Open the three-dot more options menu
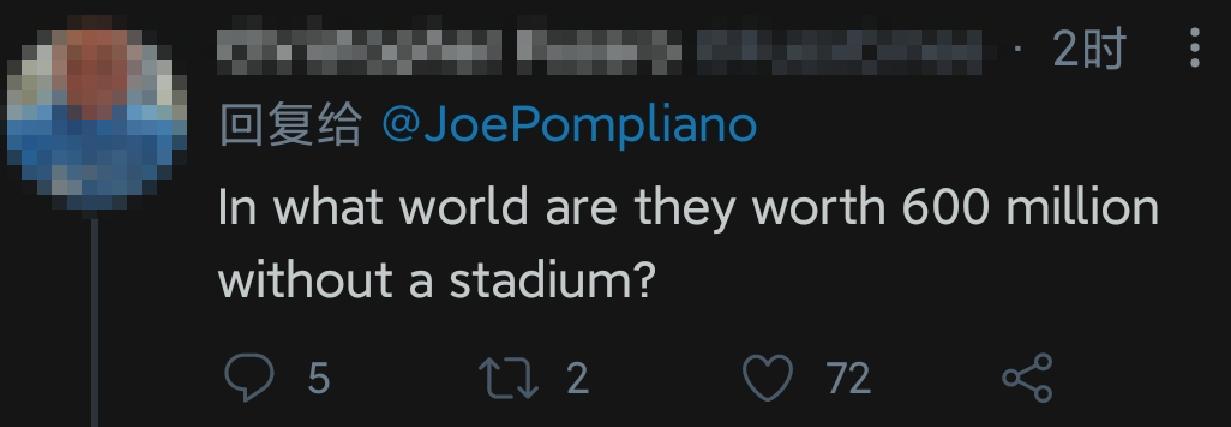Viewport: 1231px width, 427px height. [x=1194, y=48]
